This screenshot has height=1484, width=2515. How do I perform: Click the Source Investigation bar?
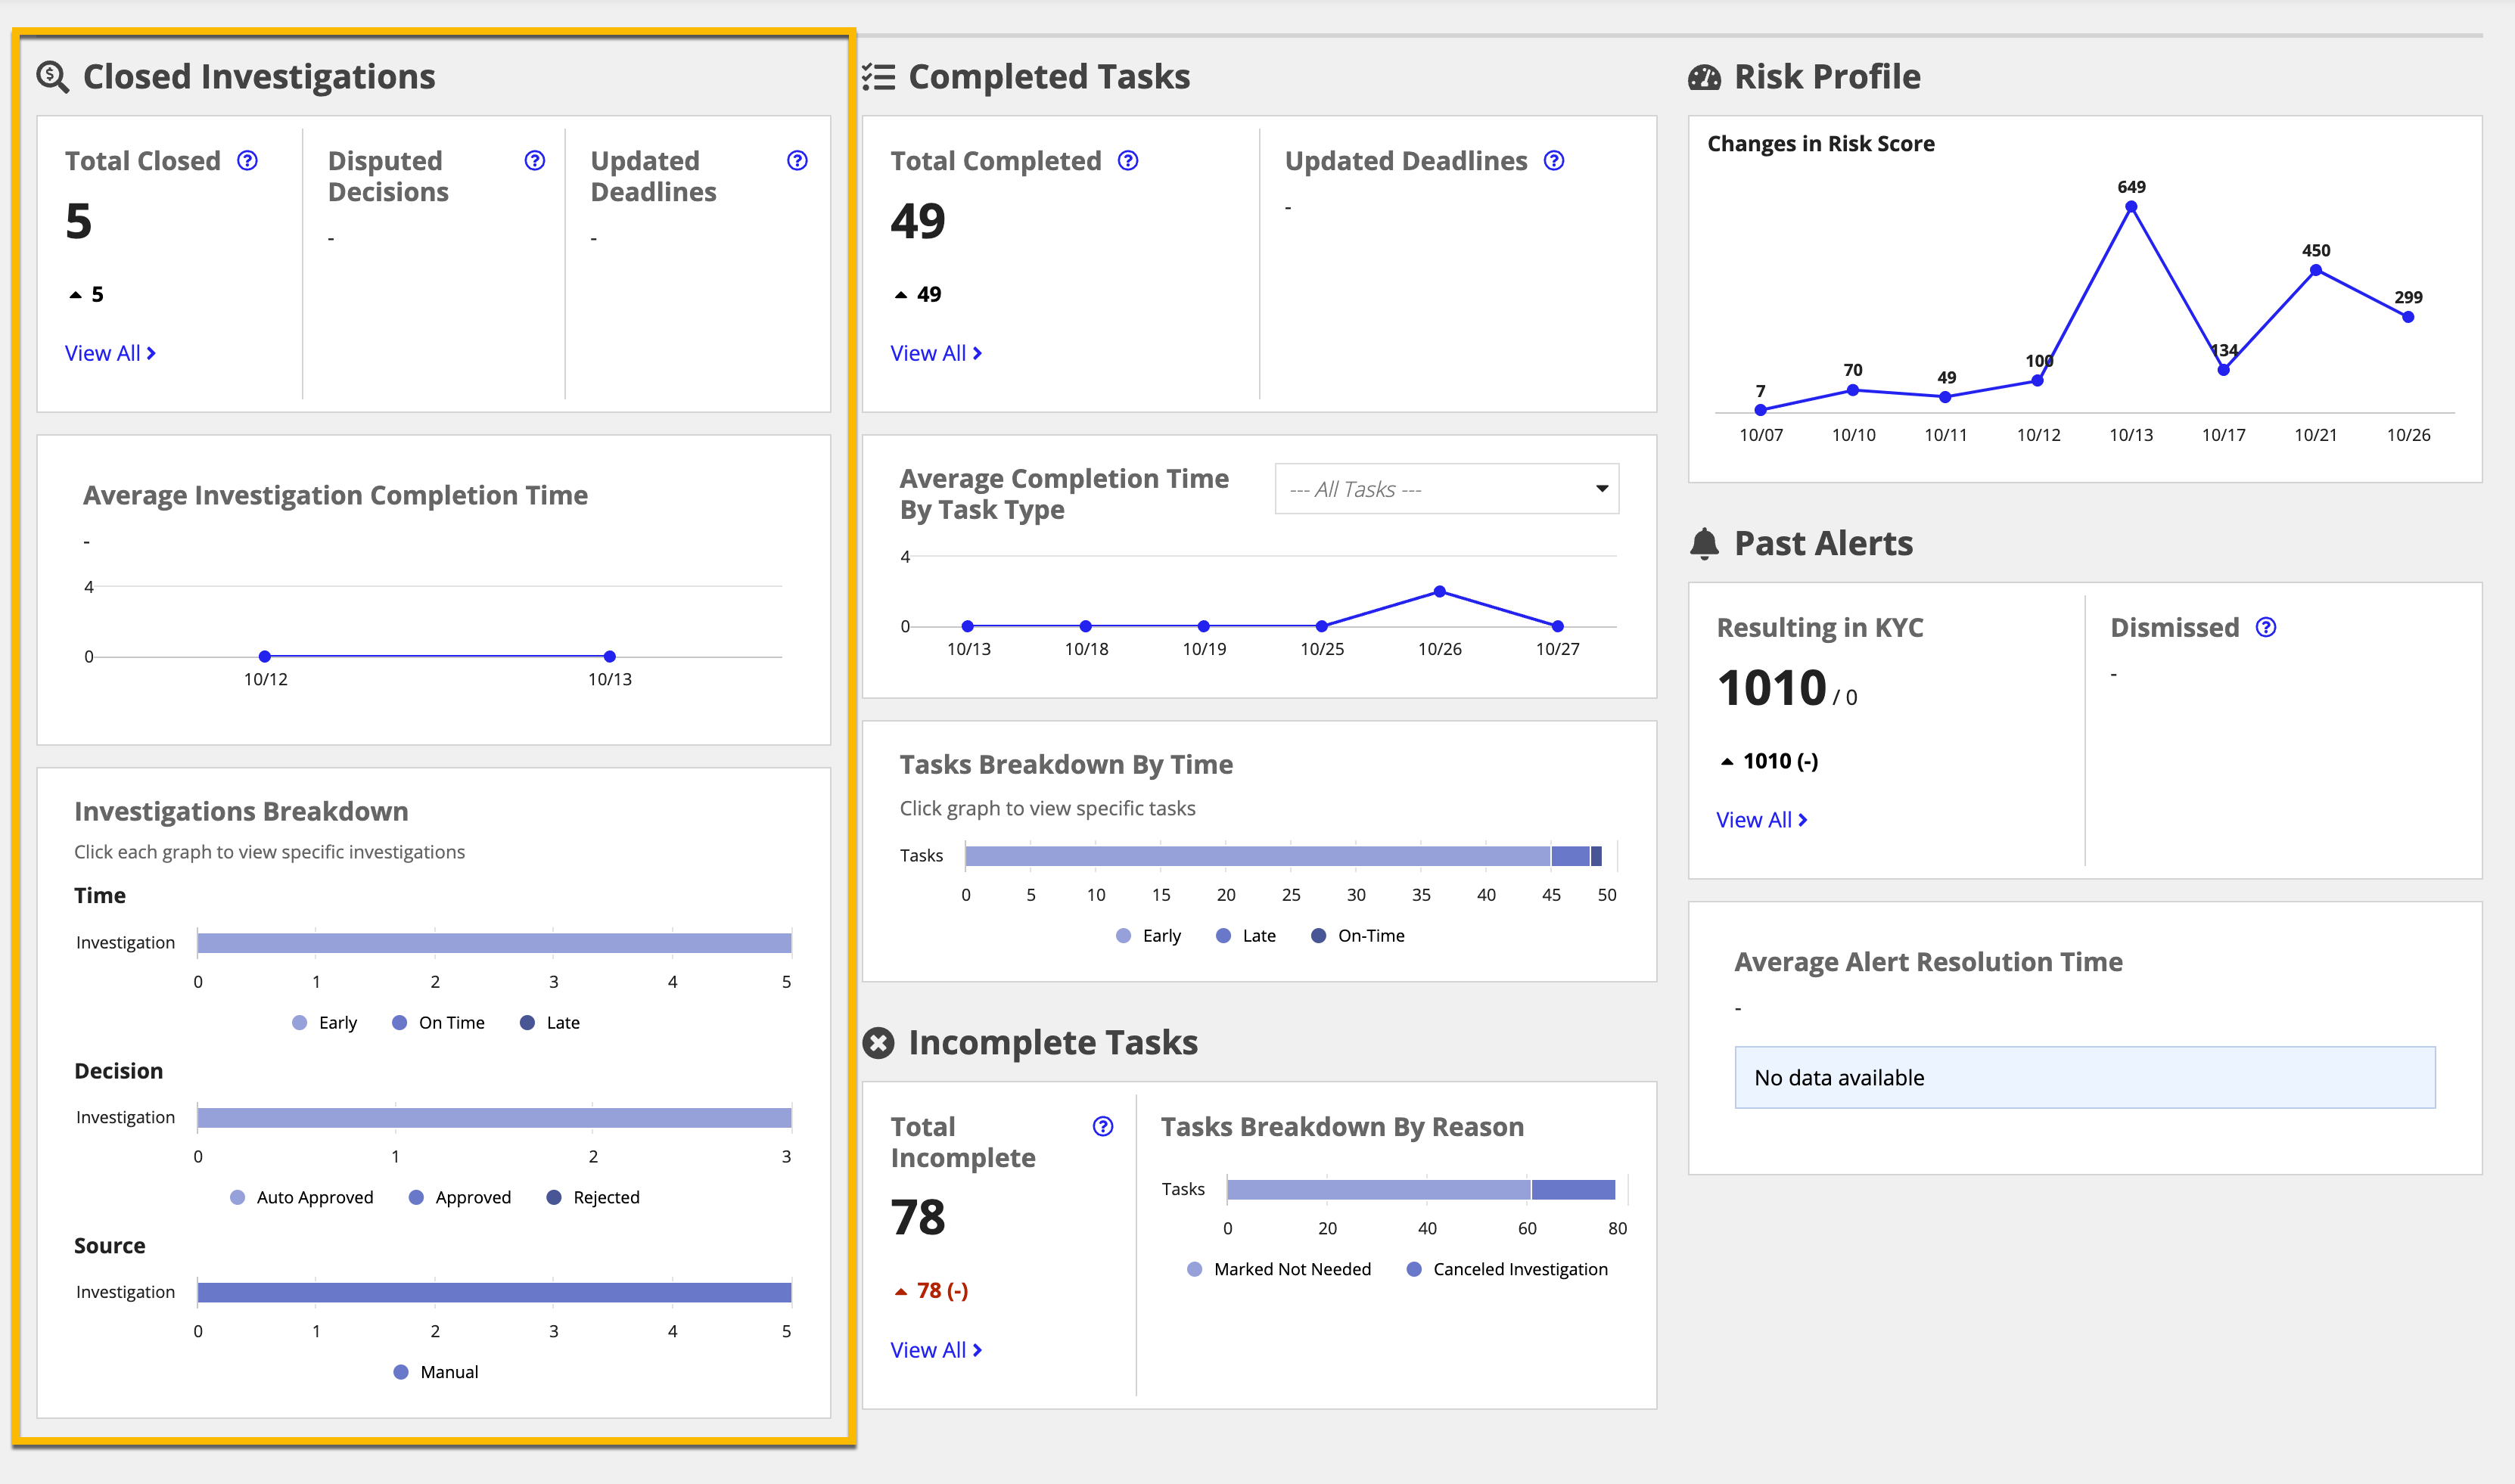494,1293
